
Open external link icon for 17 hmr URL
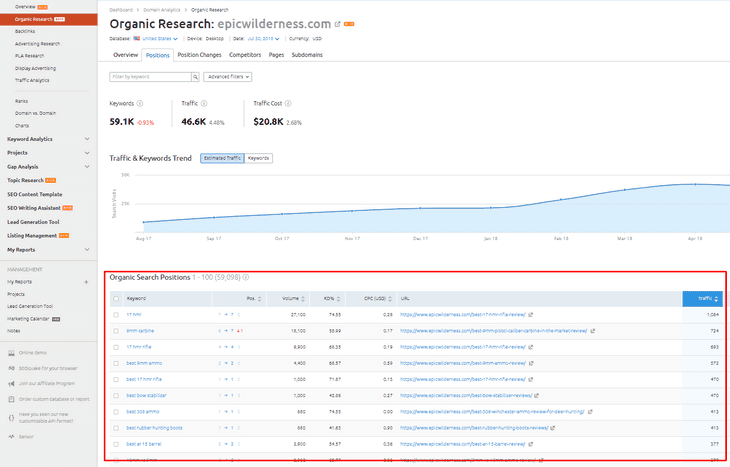click(531, 315)
